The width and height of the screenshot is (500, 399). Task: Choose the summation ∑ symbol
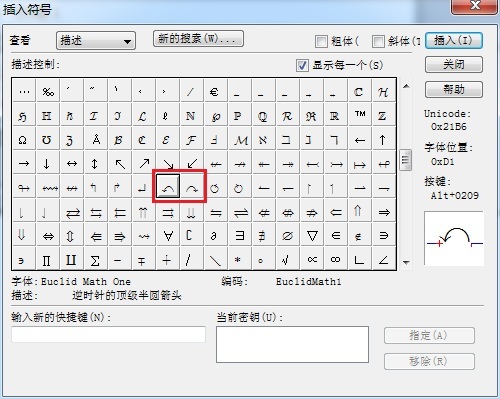[95, 260]
